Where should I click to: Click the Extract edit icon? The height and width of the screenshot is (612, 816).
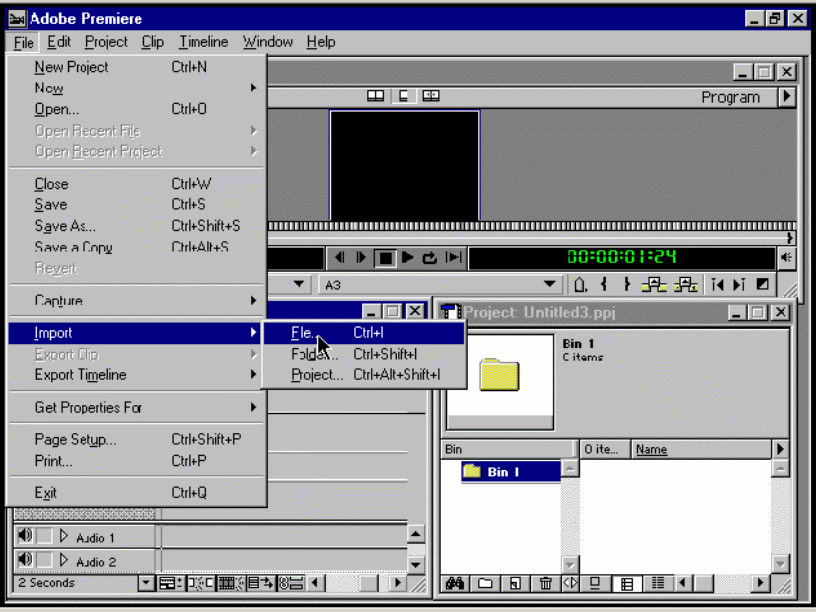pos(686,285)
